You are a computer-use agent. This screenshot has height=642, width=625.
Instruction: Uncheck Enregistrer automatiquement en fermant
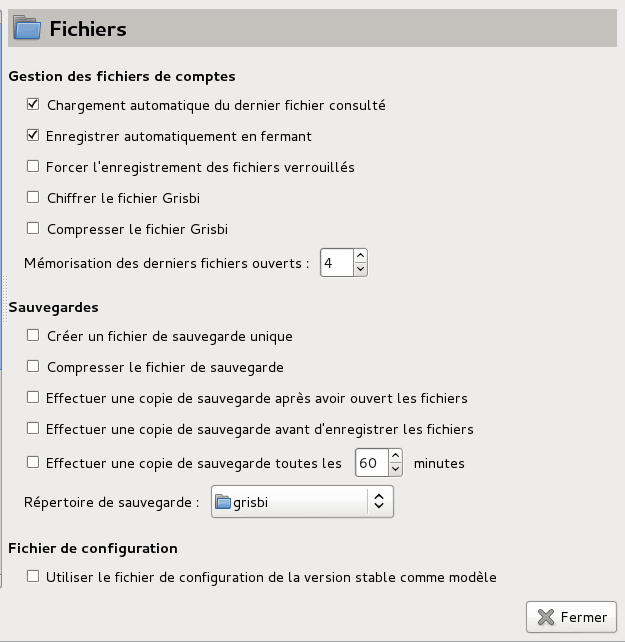pos(33,136)
